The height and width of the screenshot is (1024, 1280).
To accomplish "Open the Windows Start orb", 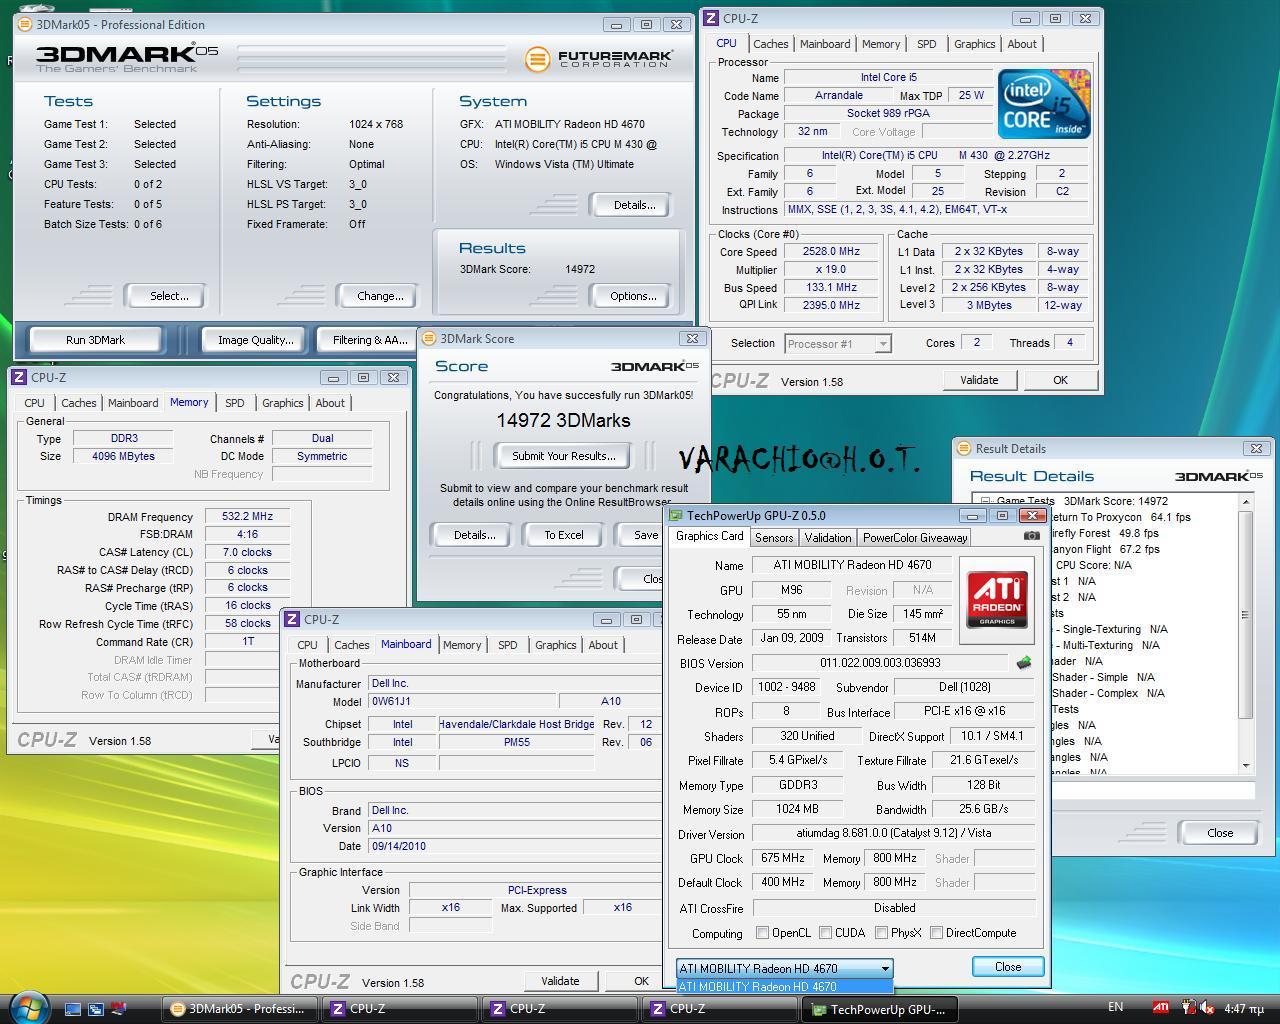I will pos(27,1007).
